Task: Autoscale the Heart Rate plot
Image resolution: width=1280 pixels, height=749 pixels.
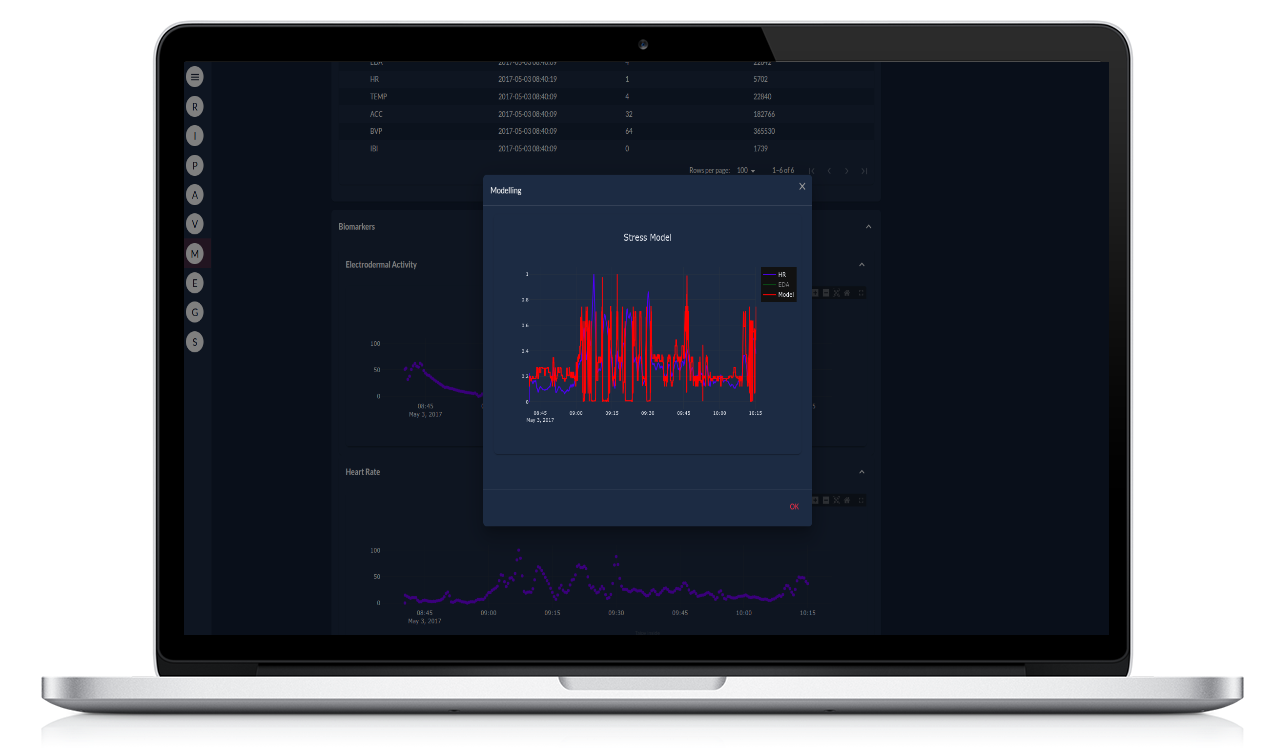Action: (837, 500)
